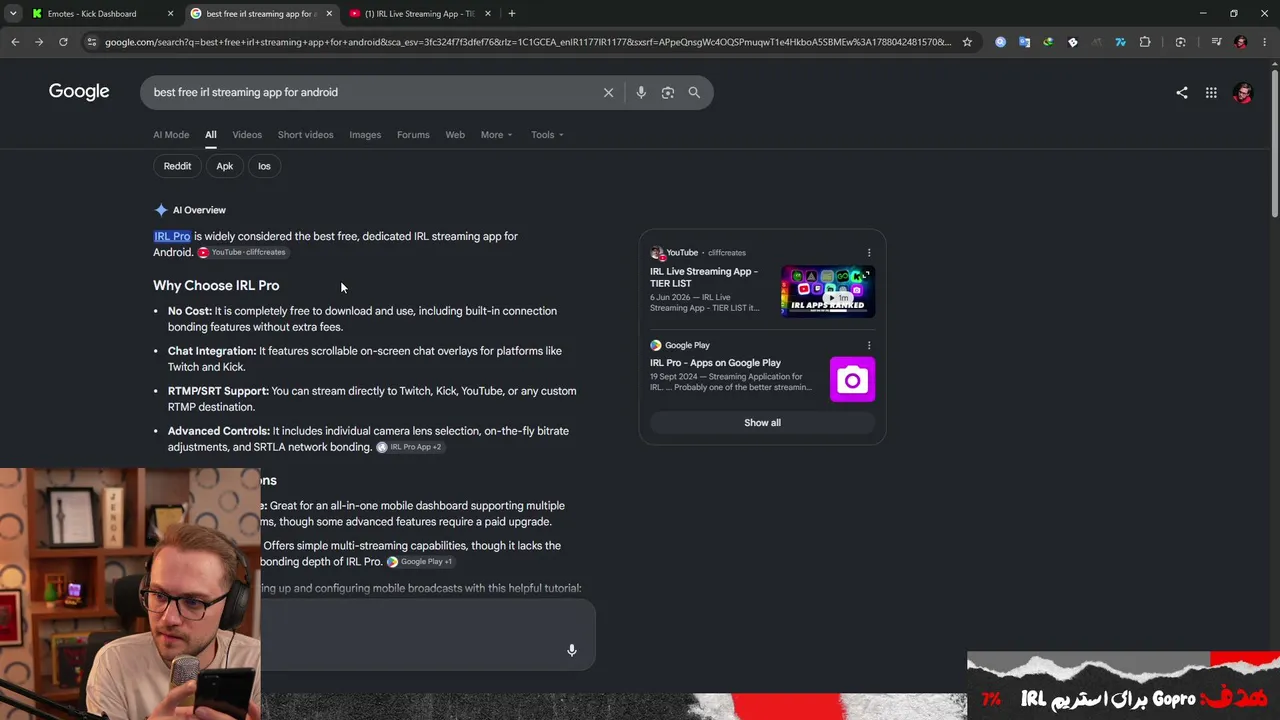Screen dimensions: 1280x720
Task: Filter results with the Reddit chip
Action: point(177,166)
